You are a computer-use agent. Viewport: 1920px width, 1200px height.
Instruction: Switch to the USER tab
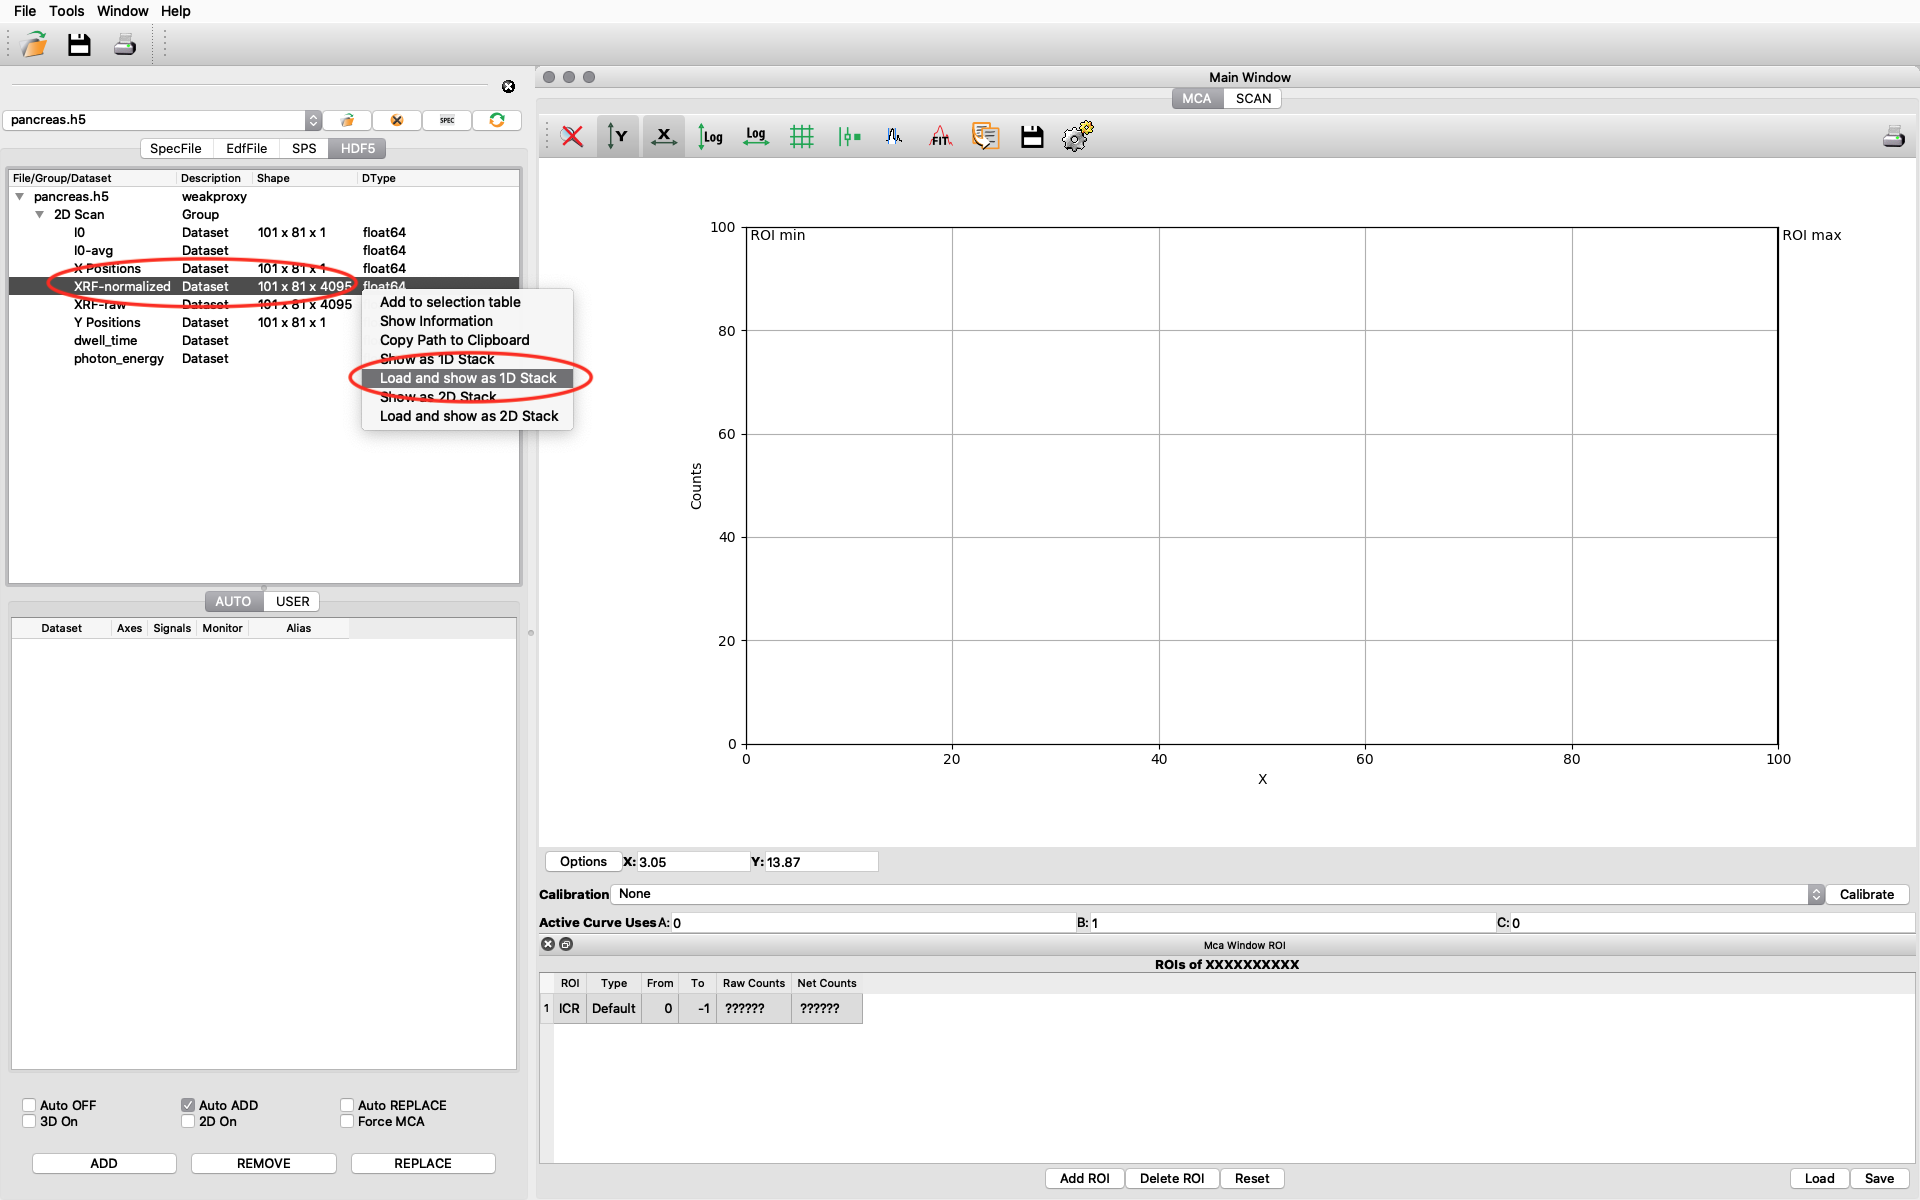tap(293, 602)
